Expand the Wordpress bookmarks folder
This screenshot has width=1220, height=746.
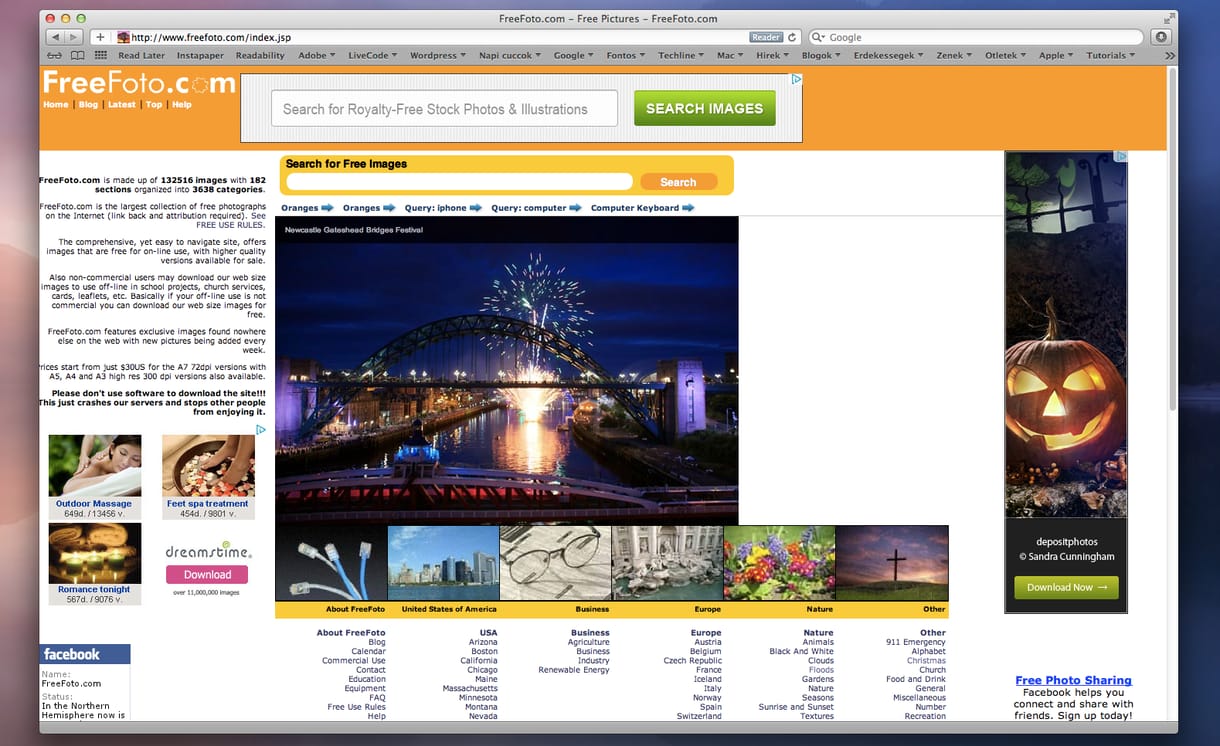tap(438, 56)
